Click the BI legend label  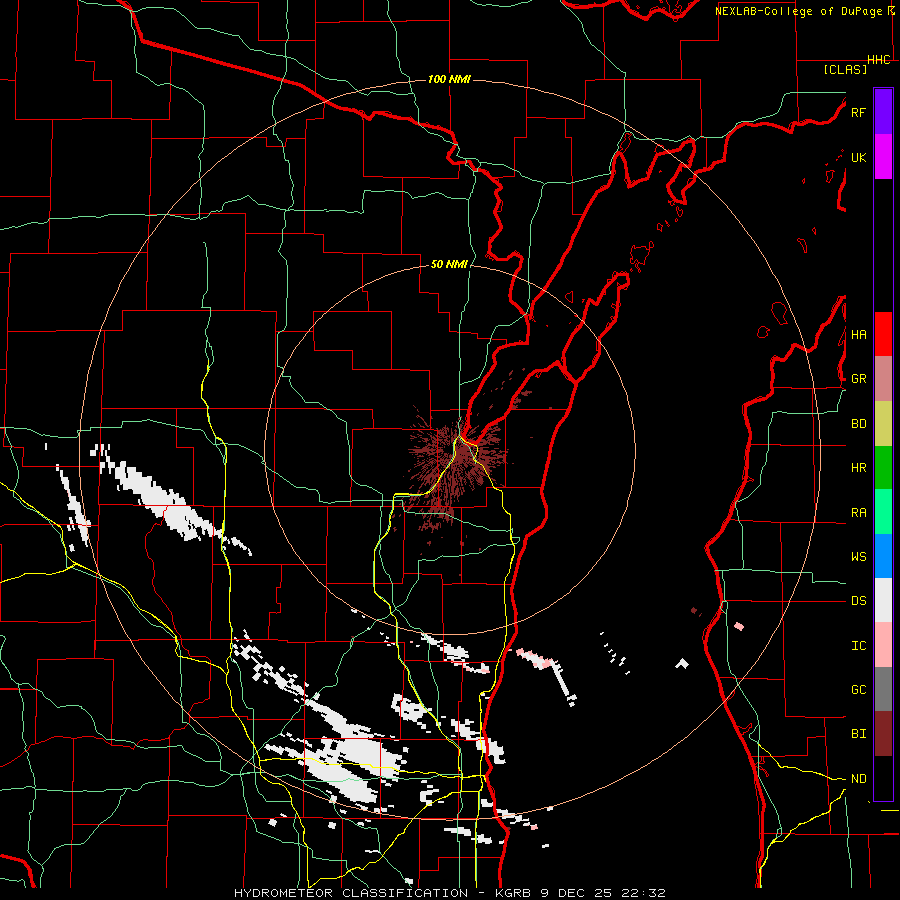858,734
